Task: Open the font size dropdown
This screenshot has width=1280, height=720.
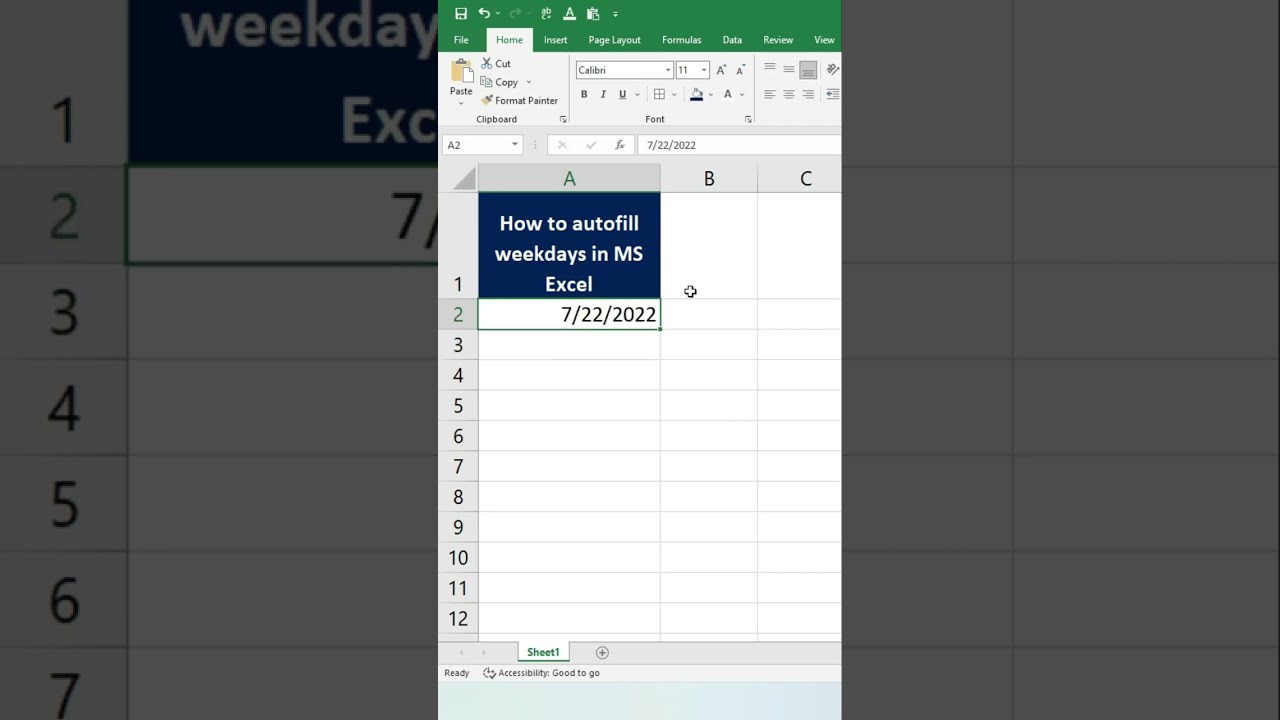Action: [704, 70]
